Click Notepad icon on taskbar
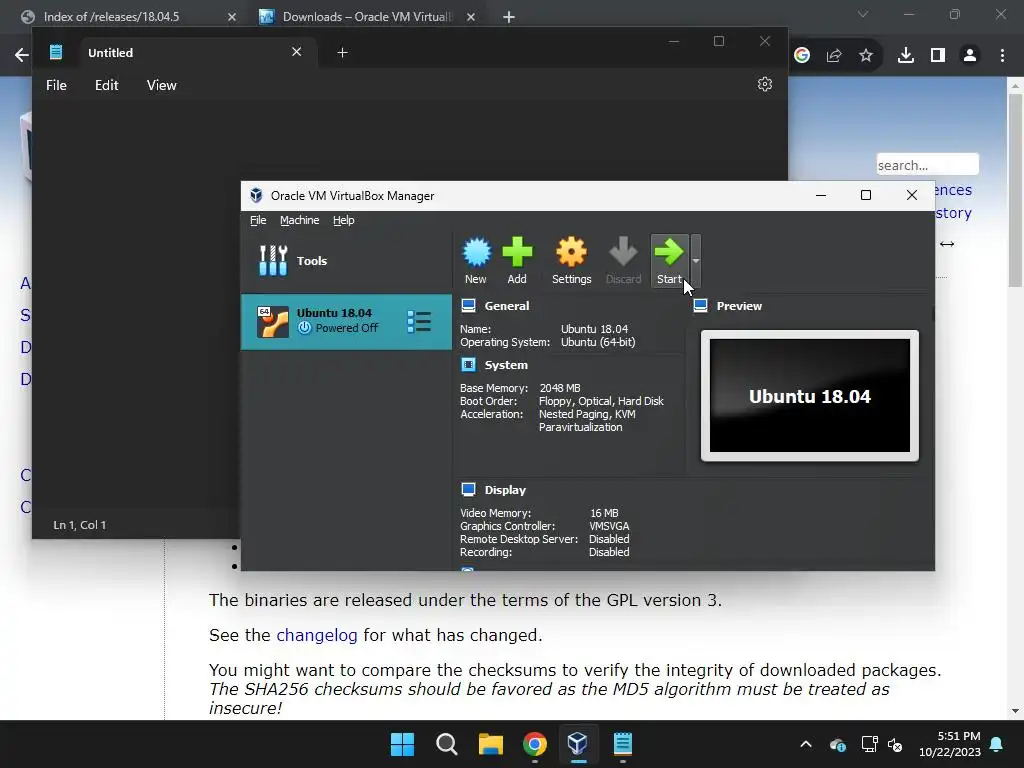The image size is (1024, 768). 622,744
